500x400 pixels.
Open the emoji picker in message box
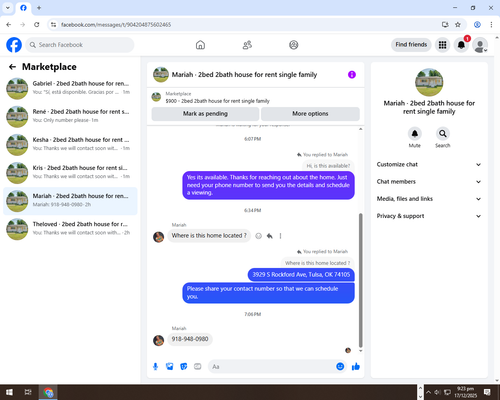(x=340, y=367)
